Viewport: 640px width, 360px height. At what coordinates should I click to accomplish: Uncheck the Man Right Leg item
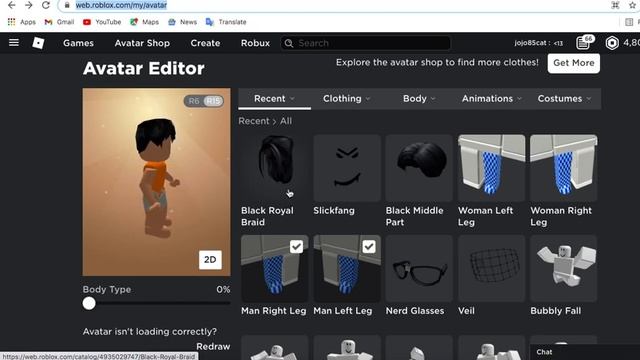296,247
